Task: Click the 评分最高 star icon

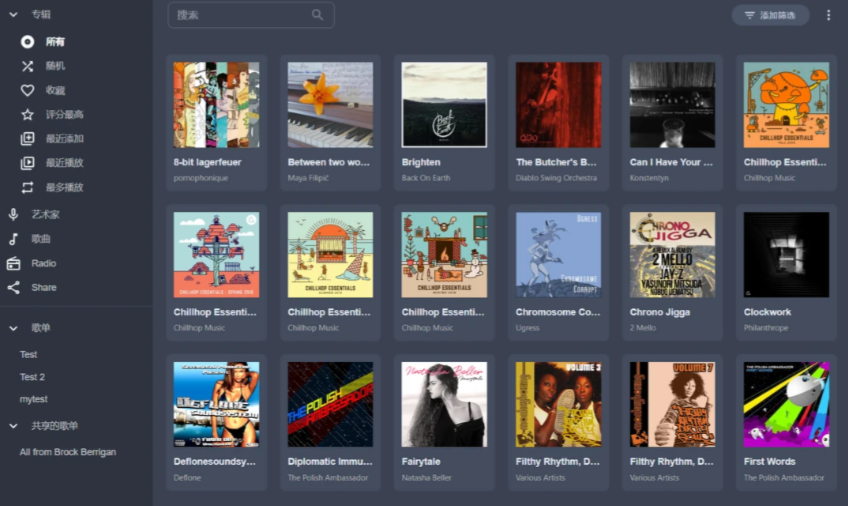Action: [27, 114]
